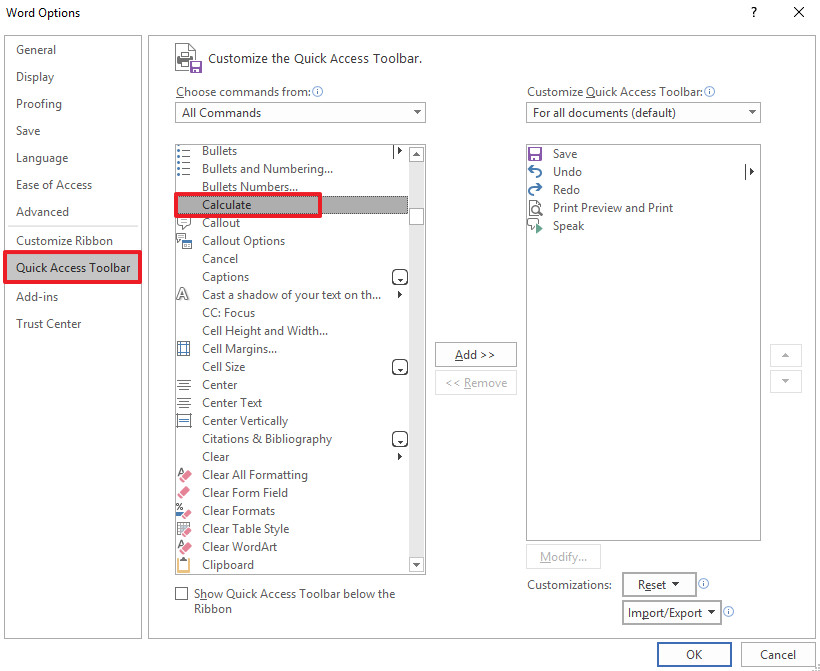Open the Trust Center category
This screenshot has height=671, width=820.
[49, 324]
